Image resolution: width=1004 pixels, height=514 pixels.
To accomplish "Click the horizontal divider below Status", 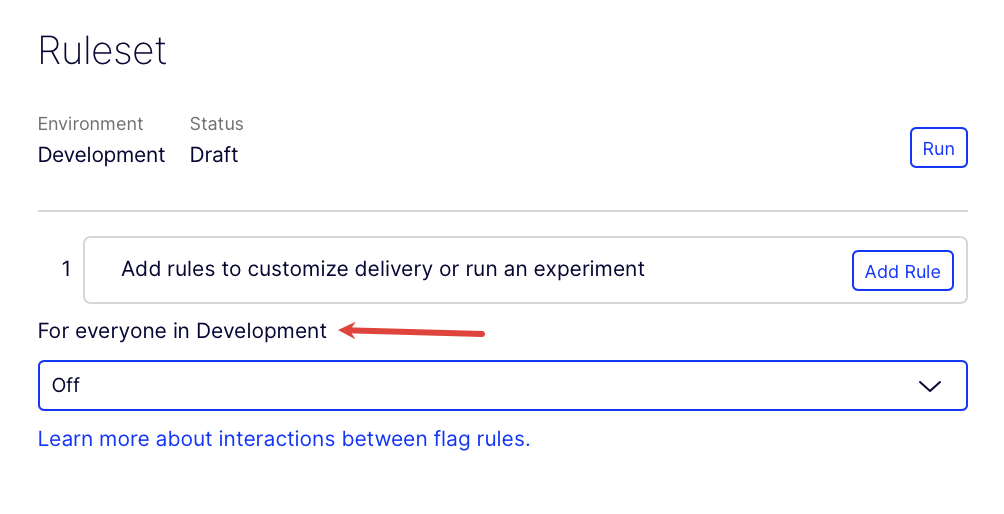I will click(x=502, y=211).
